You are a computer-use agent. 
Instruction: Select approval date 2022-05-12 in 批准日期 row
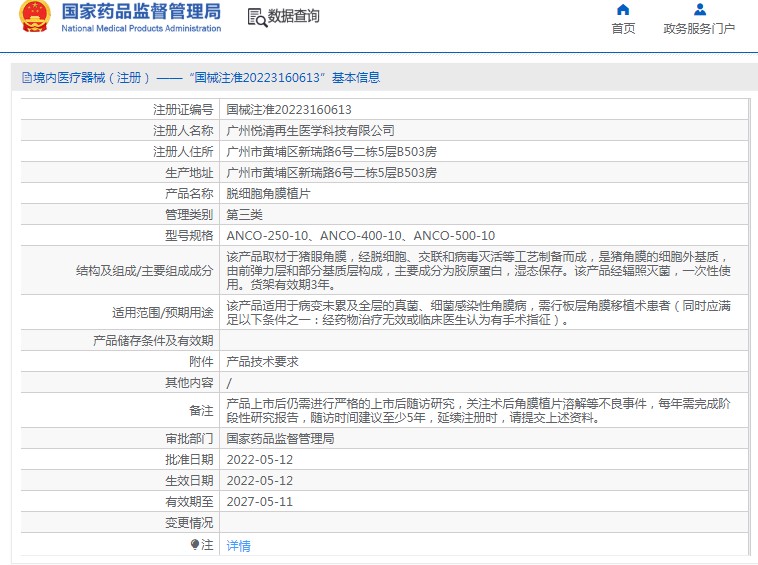pyautogui.click(x=260, y=460)
